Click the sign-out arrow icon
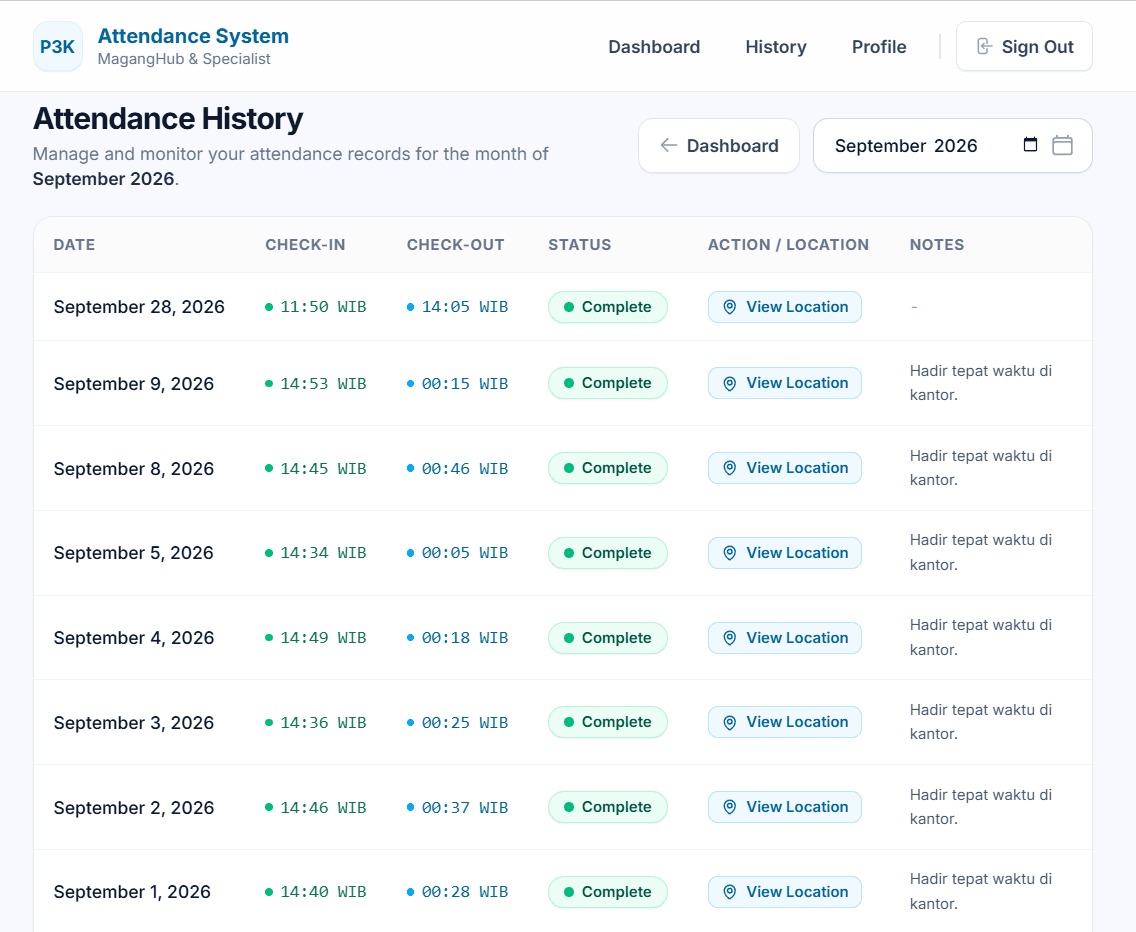 pyautogui.click(x=984, y=46)
